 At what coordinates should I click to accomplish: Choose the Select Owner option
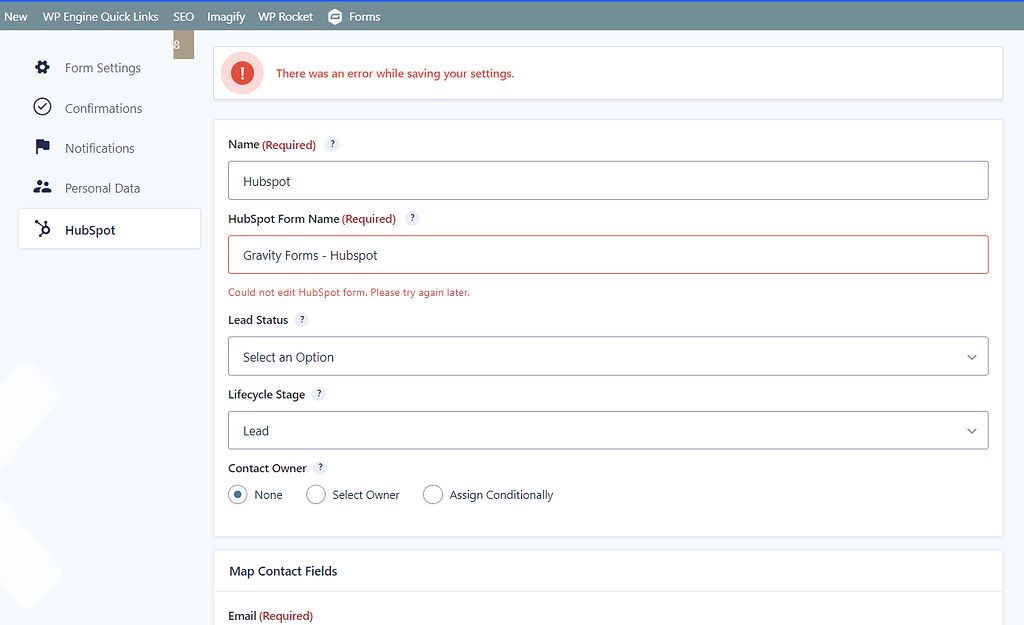(316, 494)
